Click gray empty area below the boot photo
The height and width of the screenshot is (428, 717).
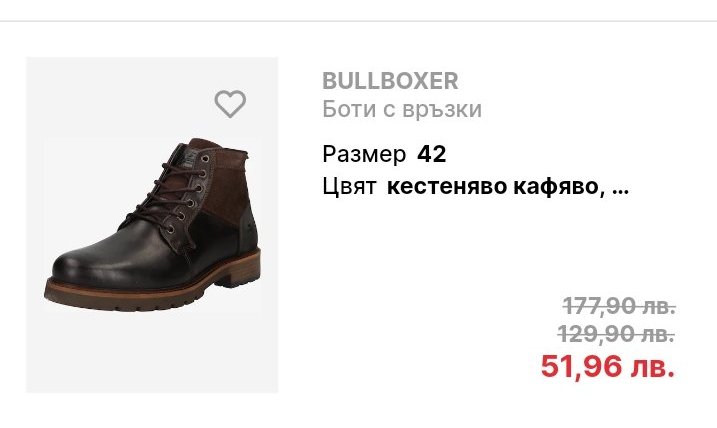152,354
